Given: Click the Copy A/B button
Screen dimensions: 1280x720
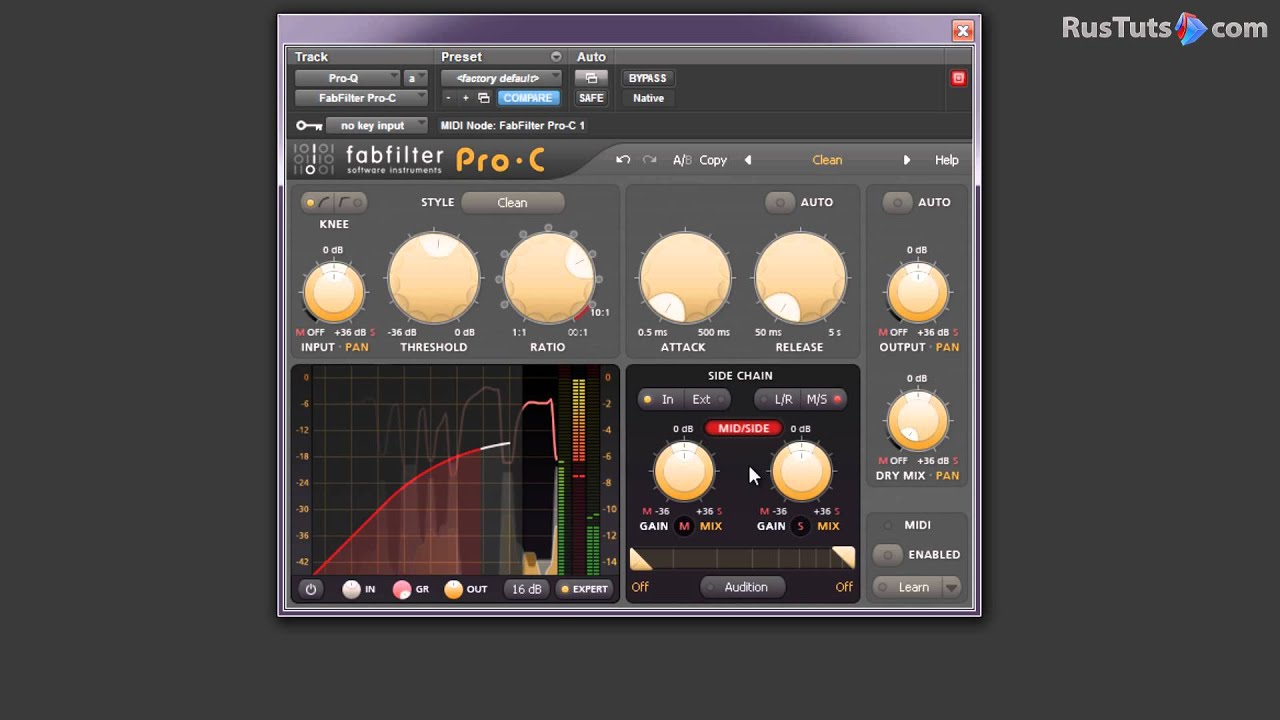Looking at the screenshot, I should [713, 160].
